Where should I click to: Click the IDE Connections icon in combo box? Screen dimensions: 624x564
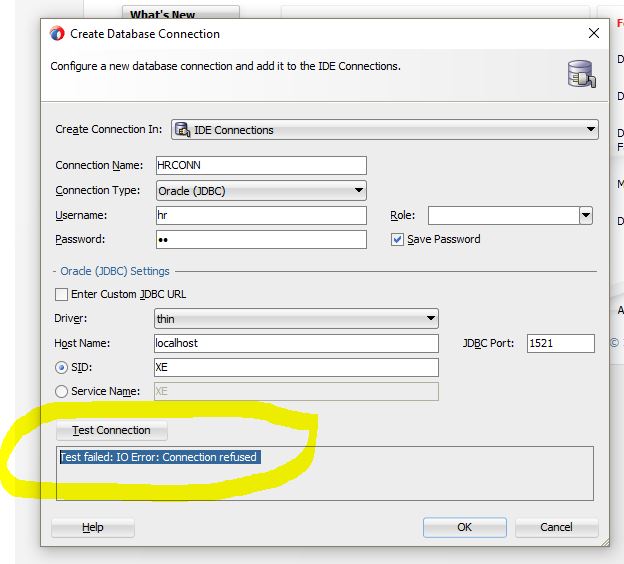pos(182,129)
